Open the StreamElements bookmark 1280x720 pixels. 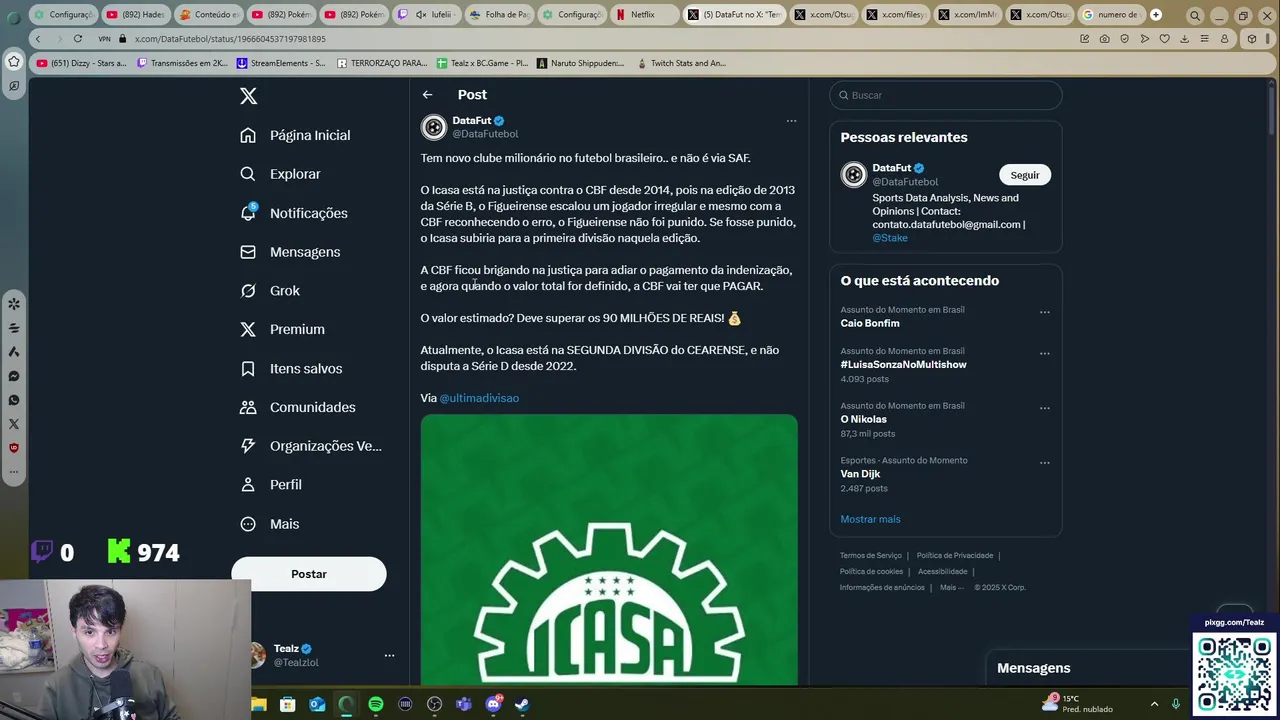coord(281,63)
